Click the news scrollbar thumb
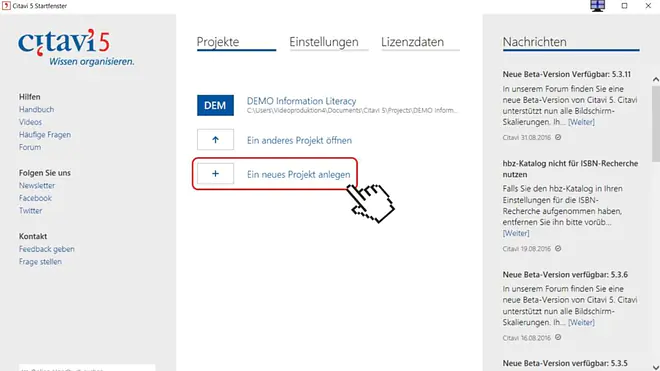660x371 pixels. pos(656,124)
